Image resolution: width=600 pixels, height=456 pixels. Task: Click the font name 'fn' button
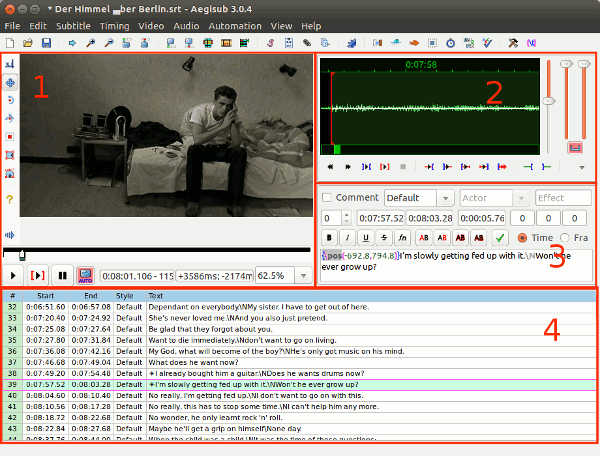tap(401, 238)
